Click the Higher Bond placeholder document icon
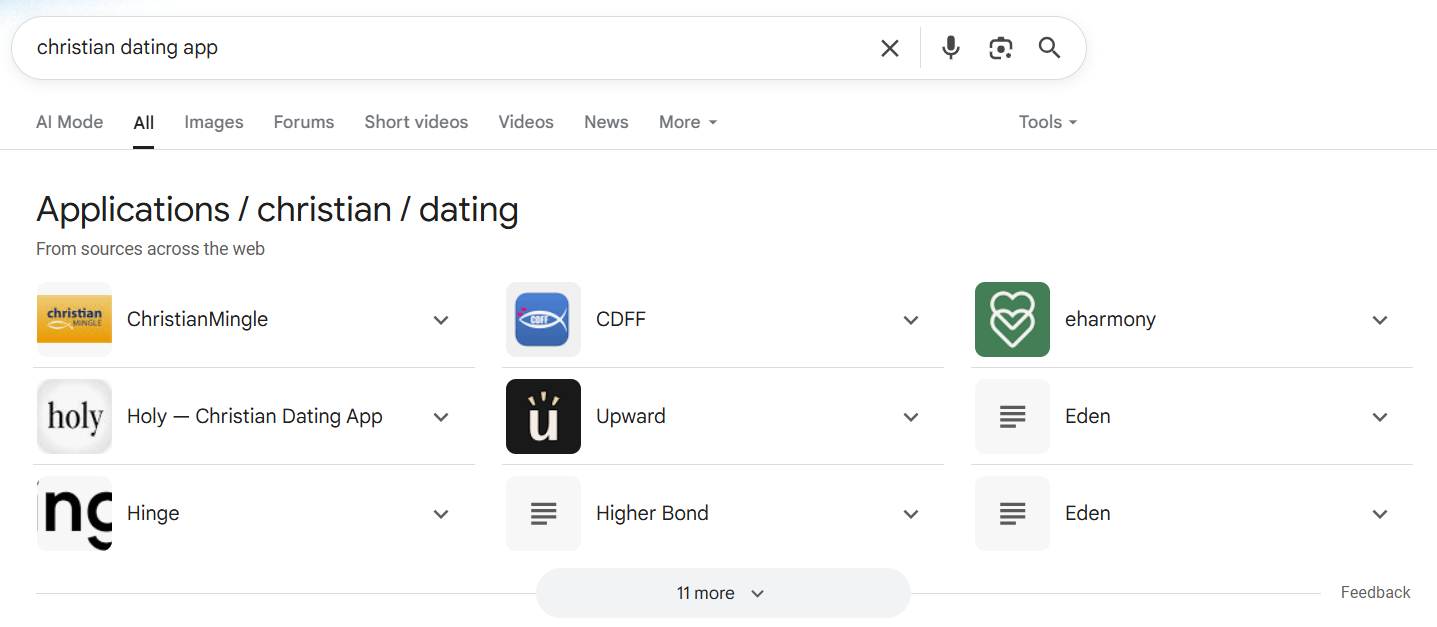This screenshot has height=627, width=1437. (x=543, y=514)
